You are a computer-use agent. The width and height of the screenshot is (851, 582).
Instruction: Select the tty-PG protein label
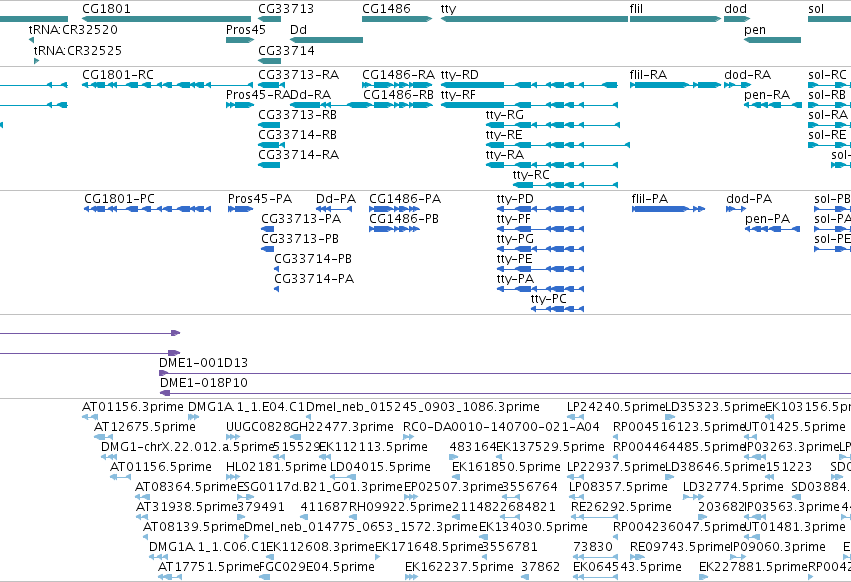[515, 239]
